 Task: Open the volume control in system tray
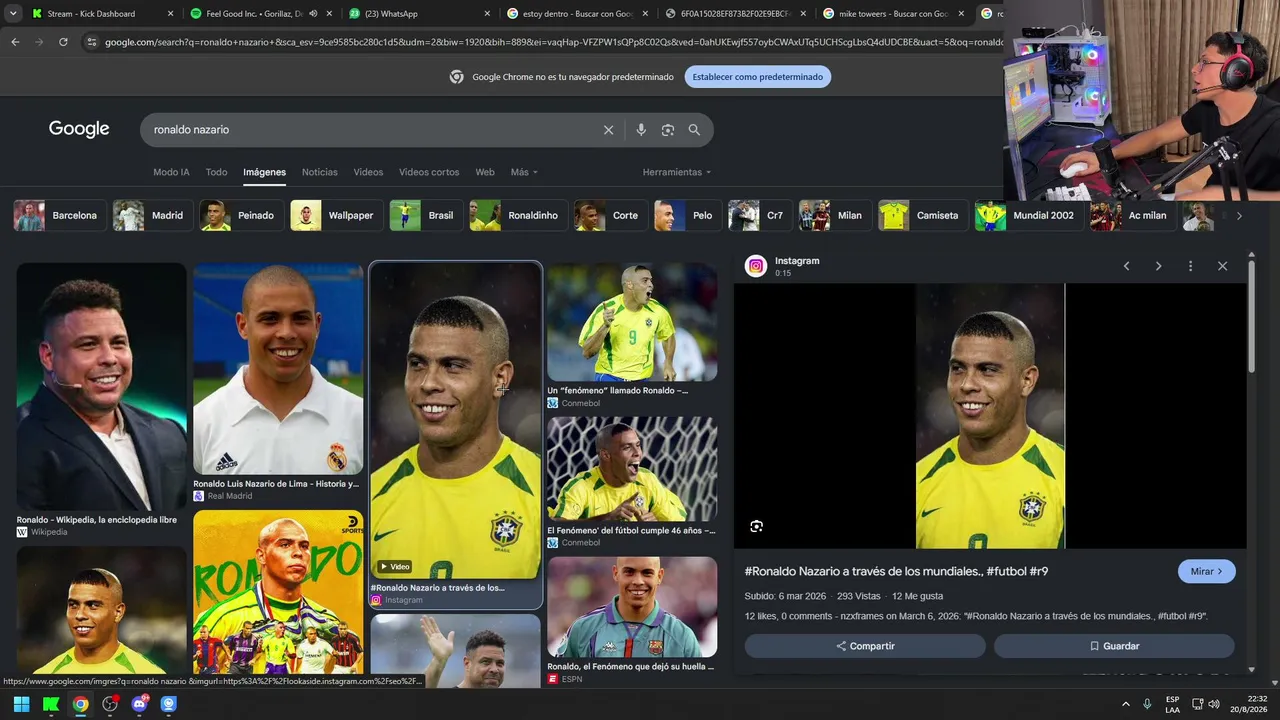[x=1214, y=704]
